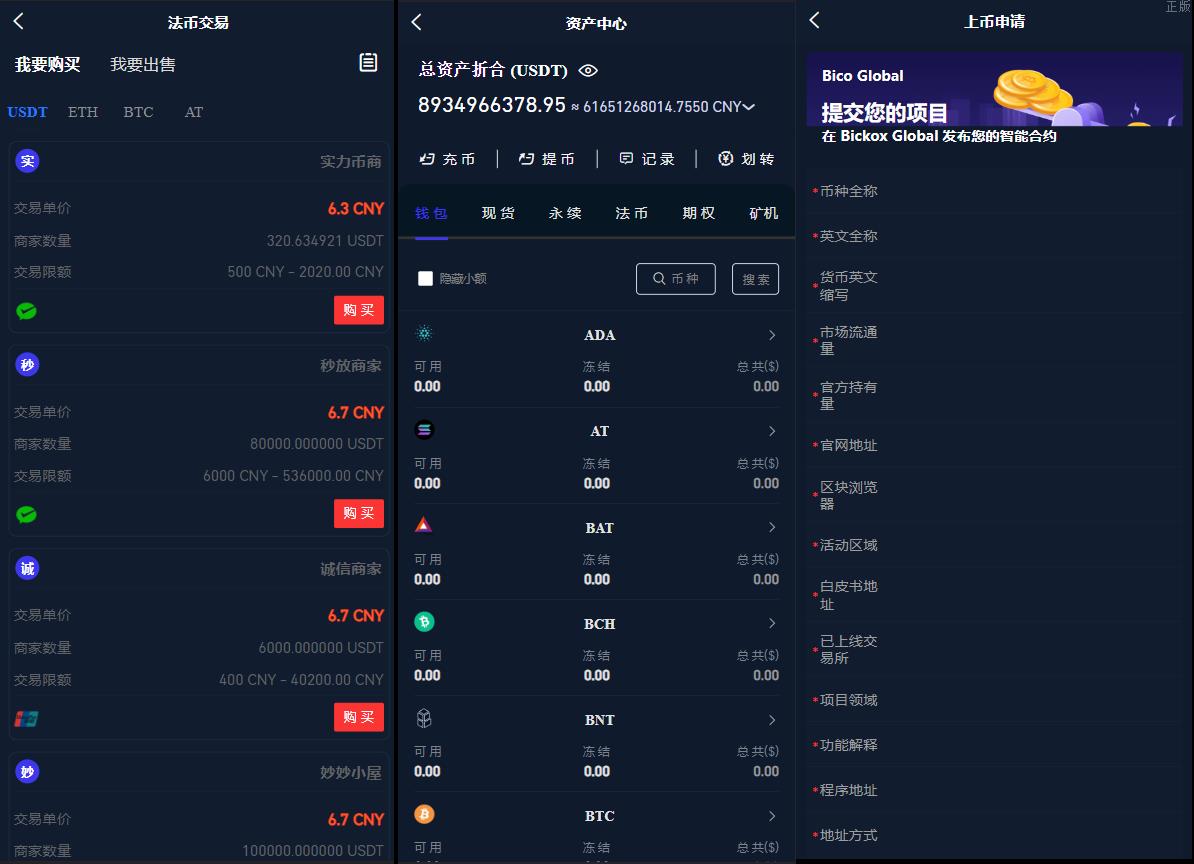The width and height of the screenshot is (1194, 864).
Task: Go back from the 法币交易 screen
Action: 18,21
